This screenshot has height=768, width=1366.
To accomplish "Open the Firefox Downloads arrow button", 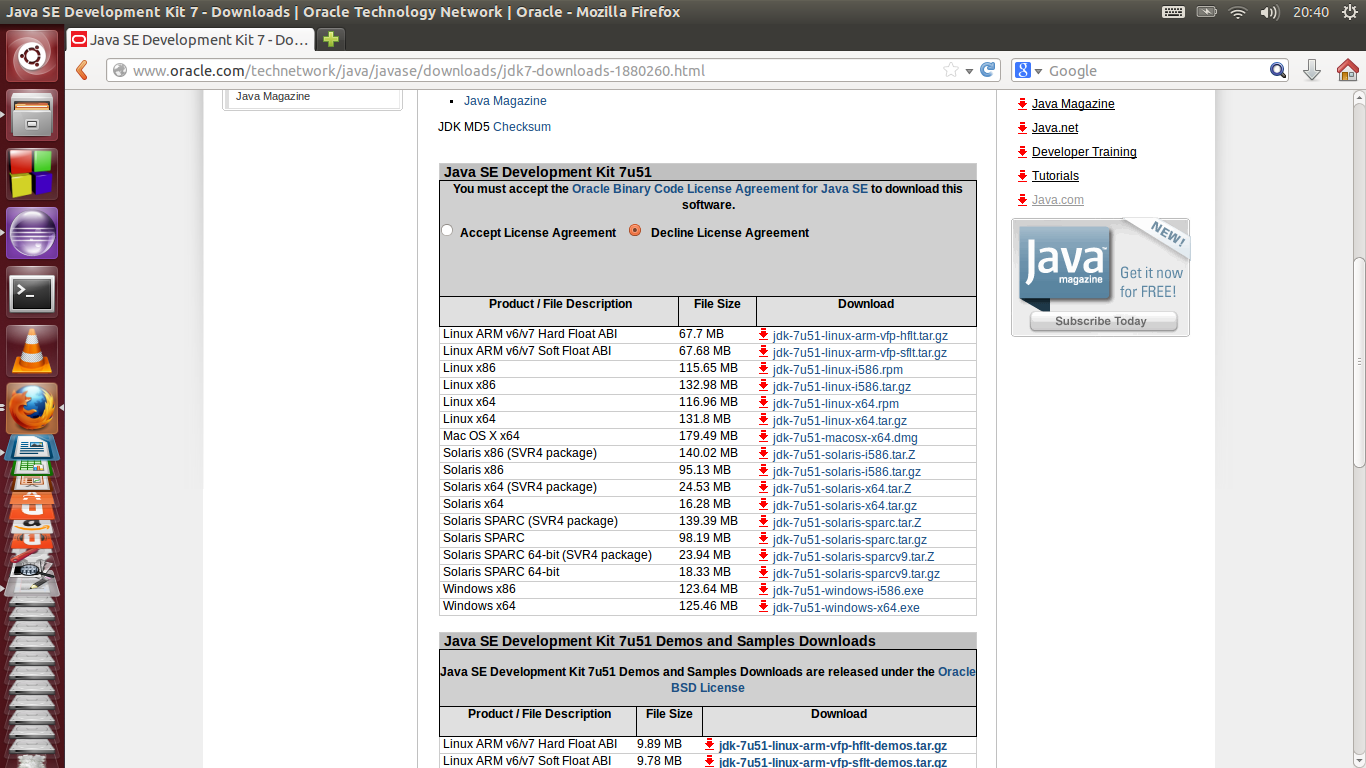I will pos(1312,70).
